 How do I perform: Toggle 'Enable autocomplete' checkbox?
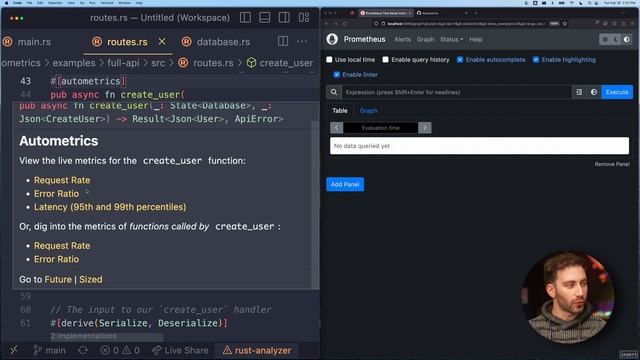[x=460, y=60]
